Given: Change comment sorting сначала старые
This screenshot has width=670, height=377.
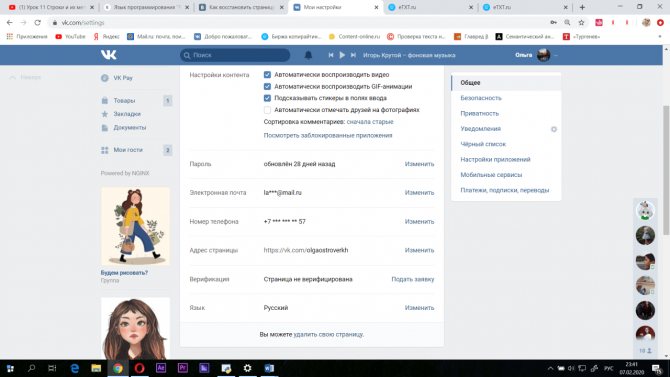Looking at the screenshot, I should tap(370, 122).
